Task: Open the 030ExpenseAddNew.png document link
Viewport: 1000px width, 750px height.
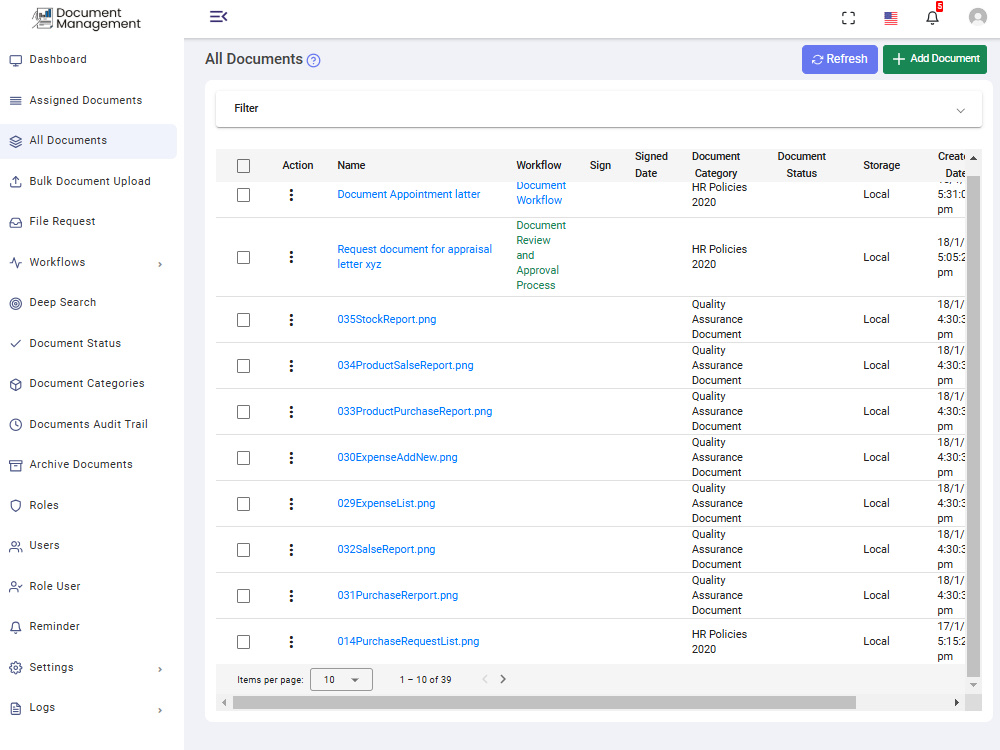Action: (397, 457)
